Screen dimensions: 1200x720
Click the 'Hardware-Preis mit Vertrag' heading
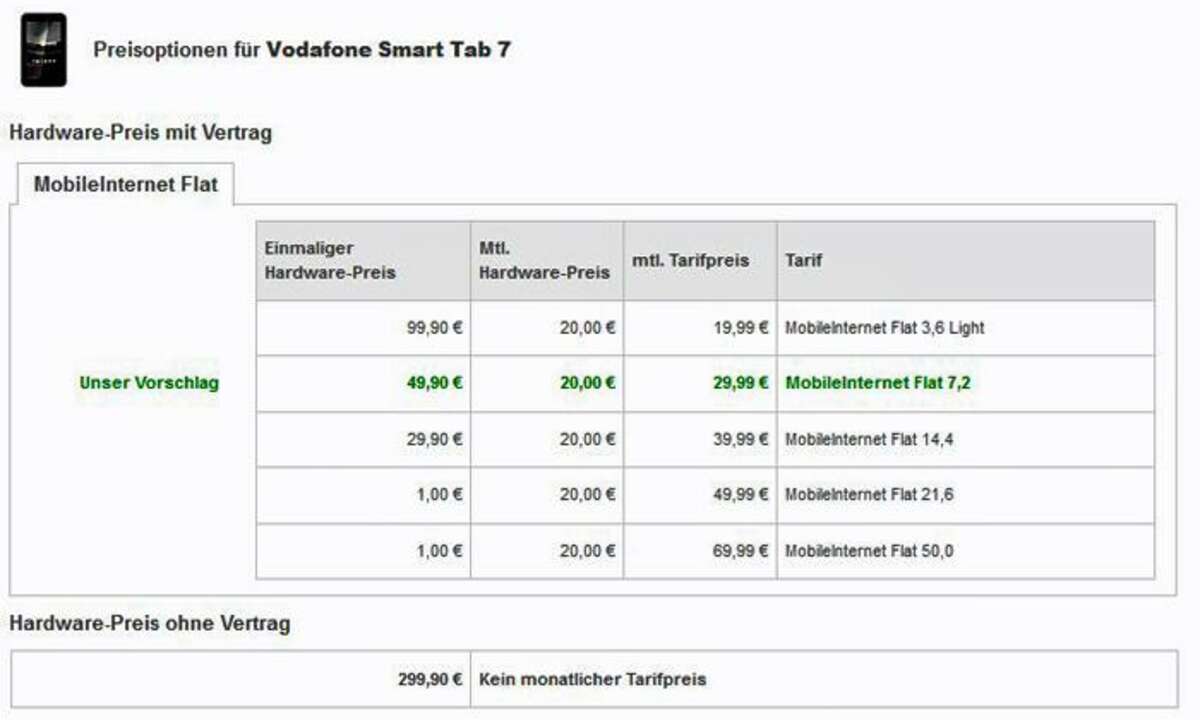tap(141, 132)
